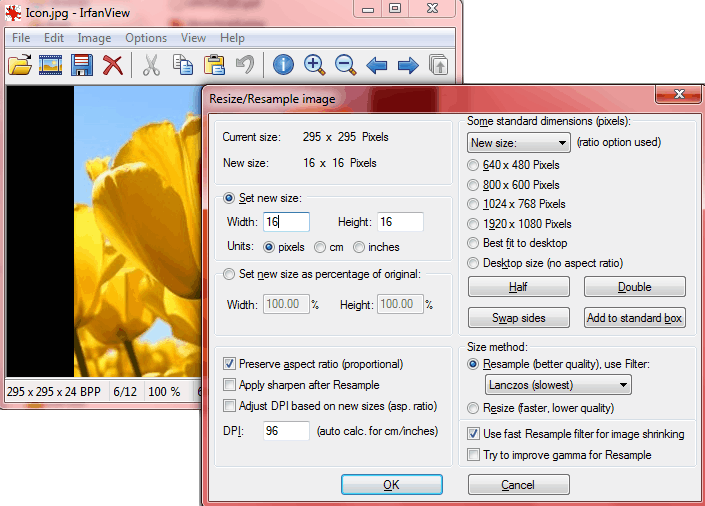
Task: Click the percentage Width 100.00 field
Action: point(286,304)
